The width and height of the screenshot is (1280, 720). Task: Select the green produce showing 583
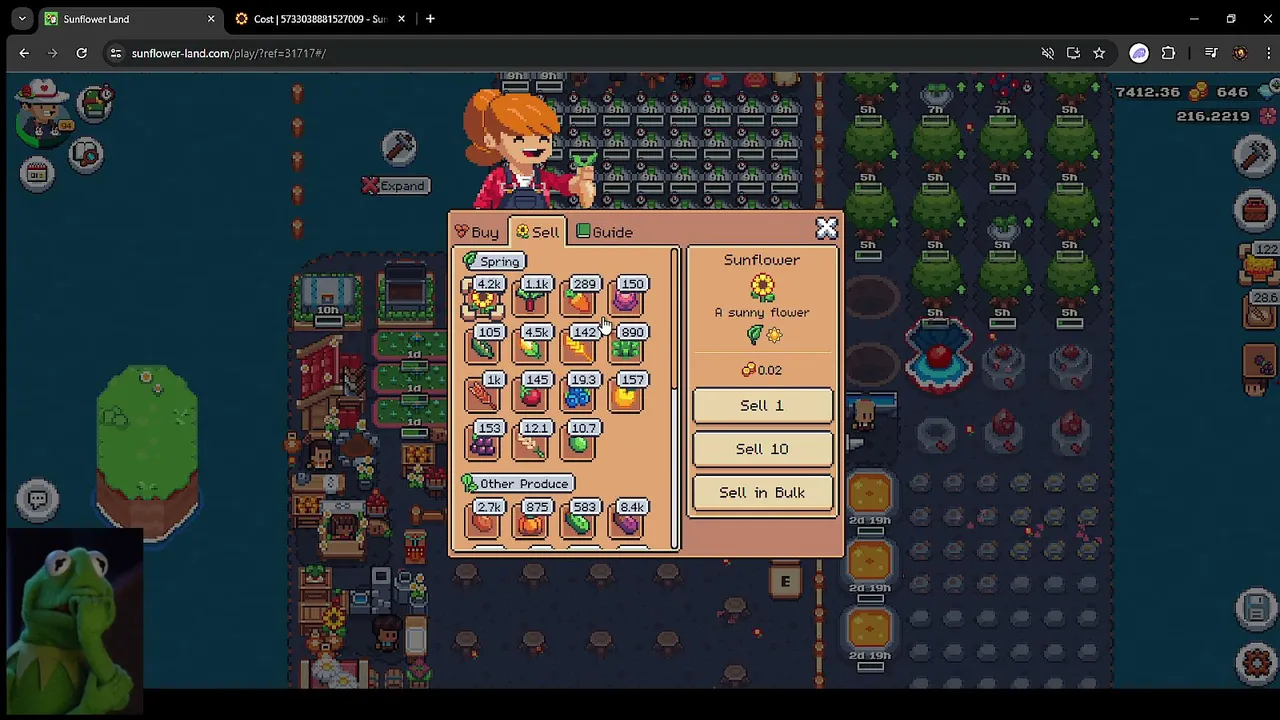[580, 521]
